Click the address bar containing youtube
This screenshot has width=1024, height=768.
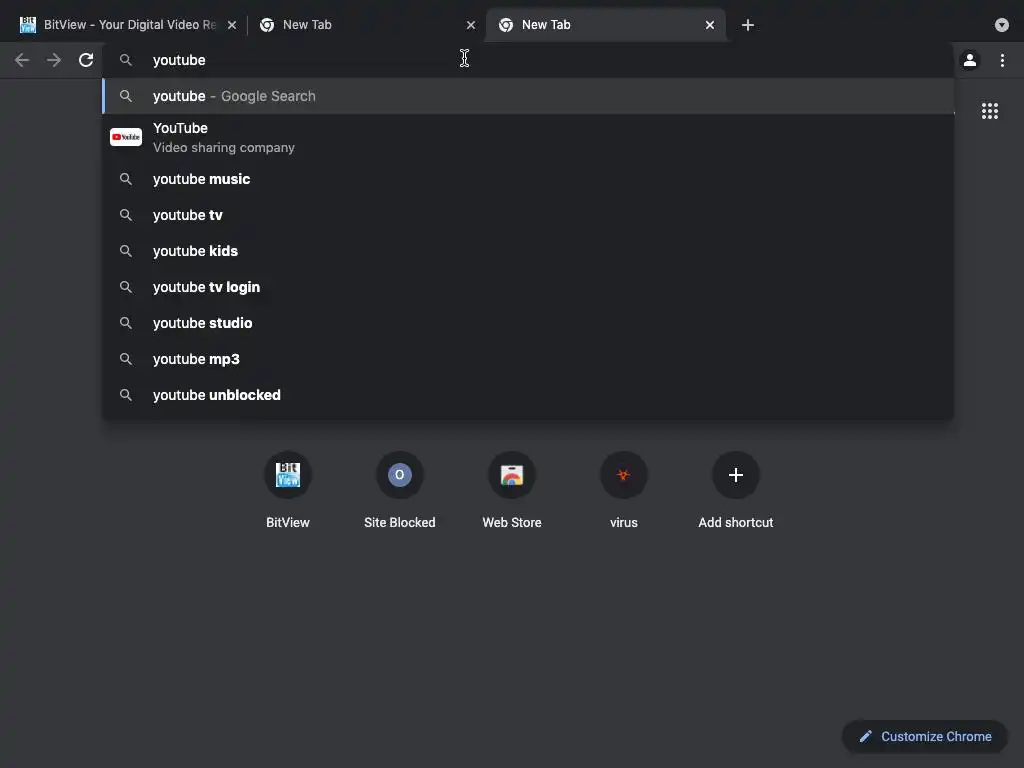point(528,60)
